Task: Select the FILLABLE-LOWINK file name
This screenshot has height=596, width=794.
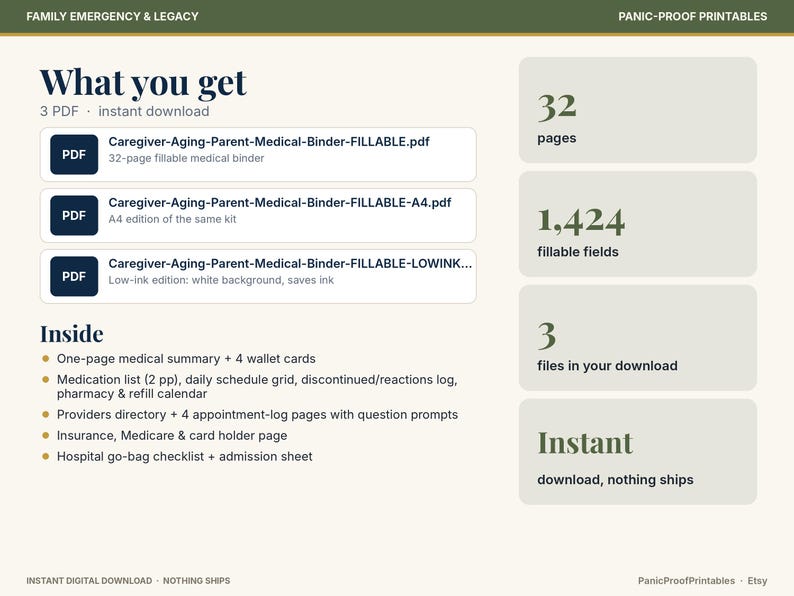Action: pos(290,263)
